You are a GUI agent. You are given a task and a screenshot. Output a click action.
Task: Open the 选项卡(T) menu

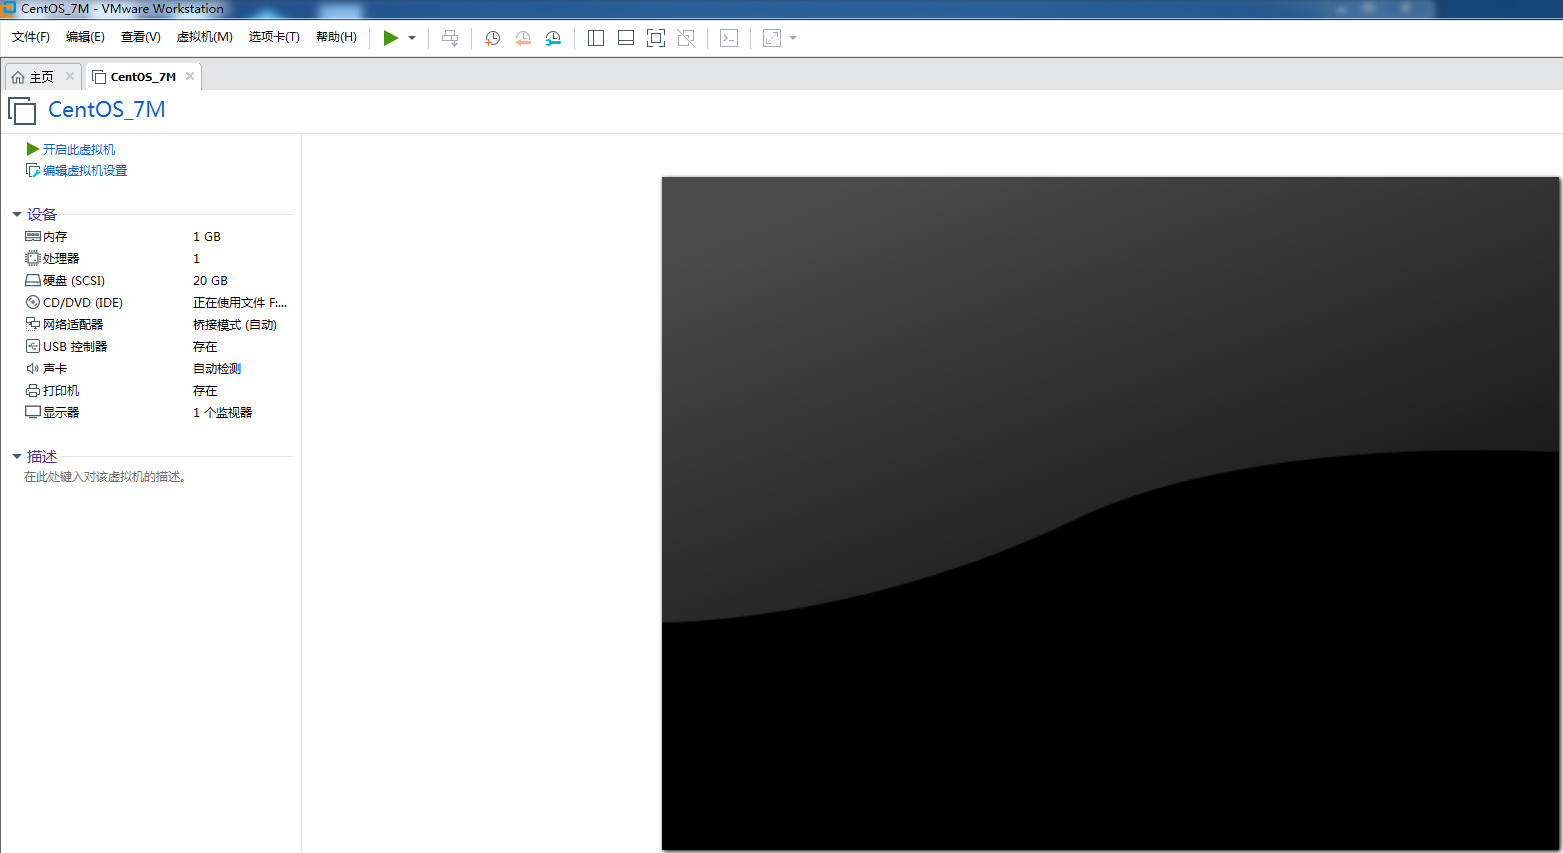(x=274, y=37)
